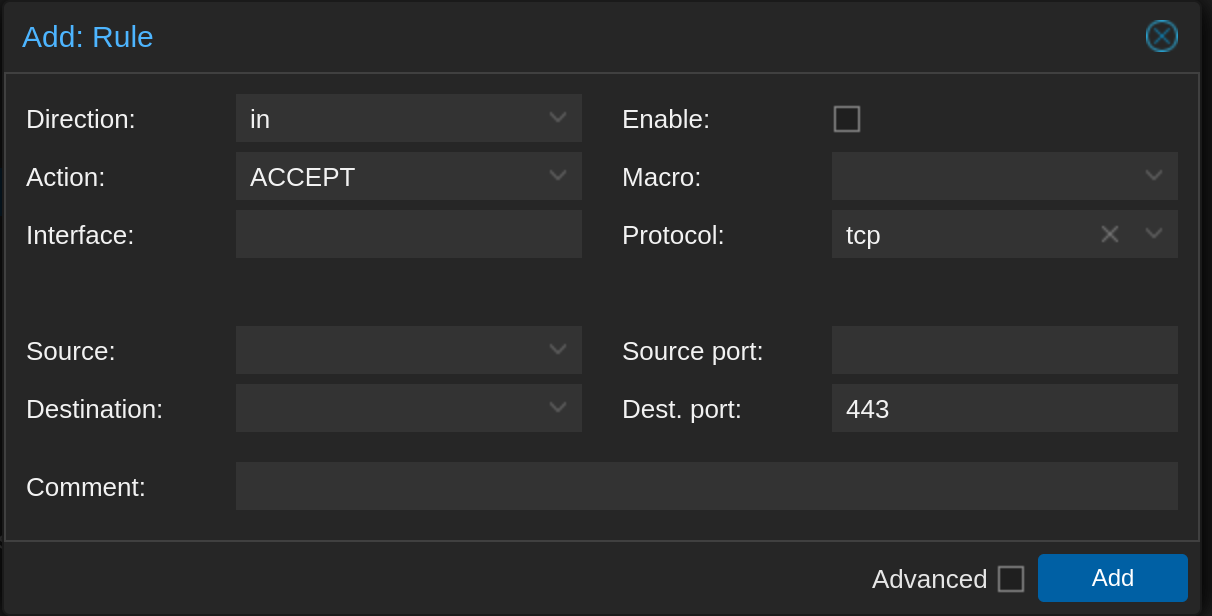Close the Add: Rule dialog
Viewport: 1212px width, 616px height.
point(1161,36)
